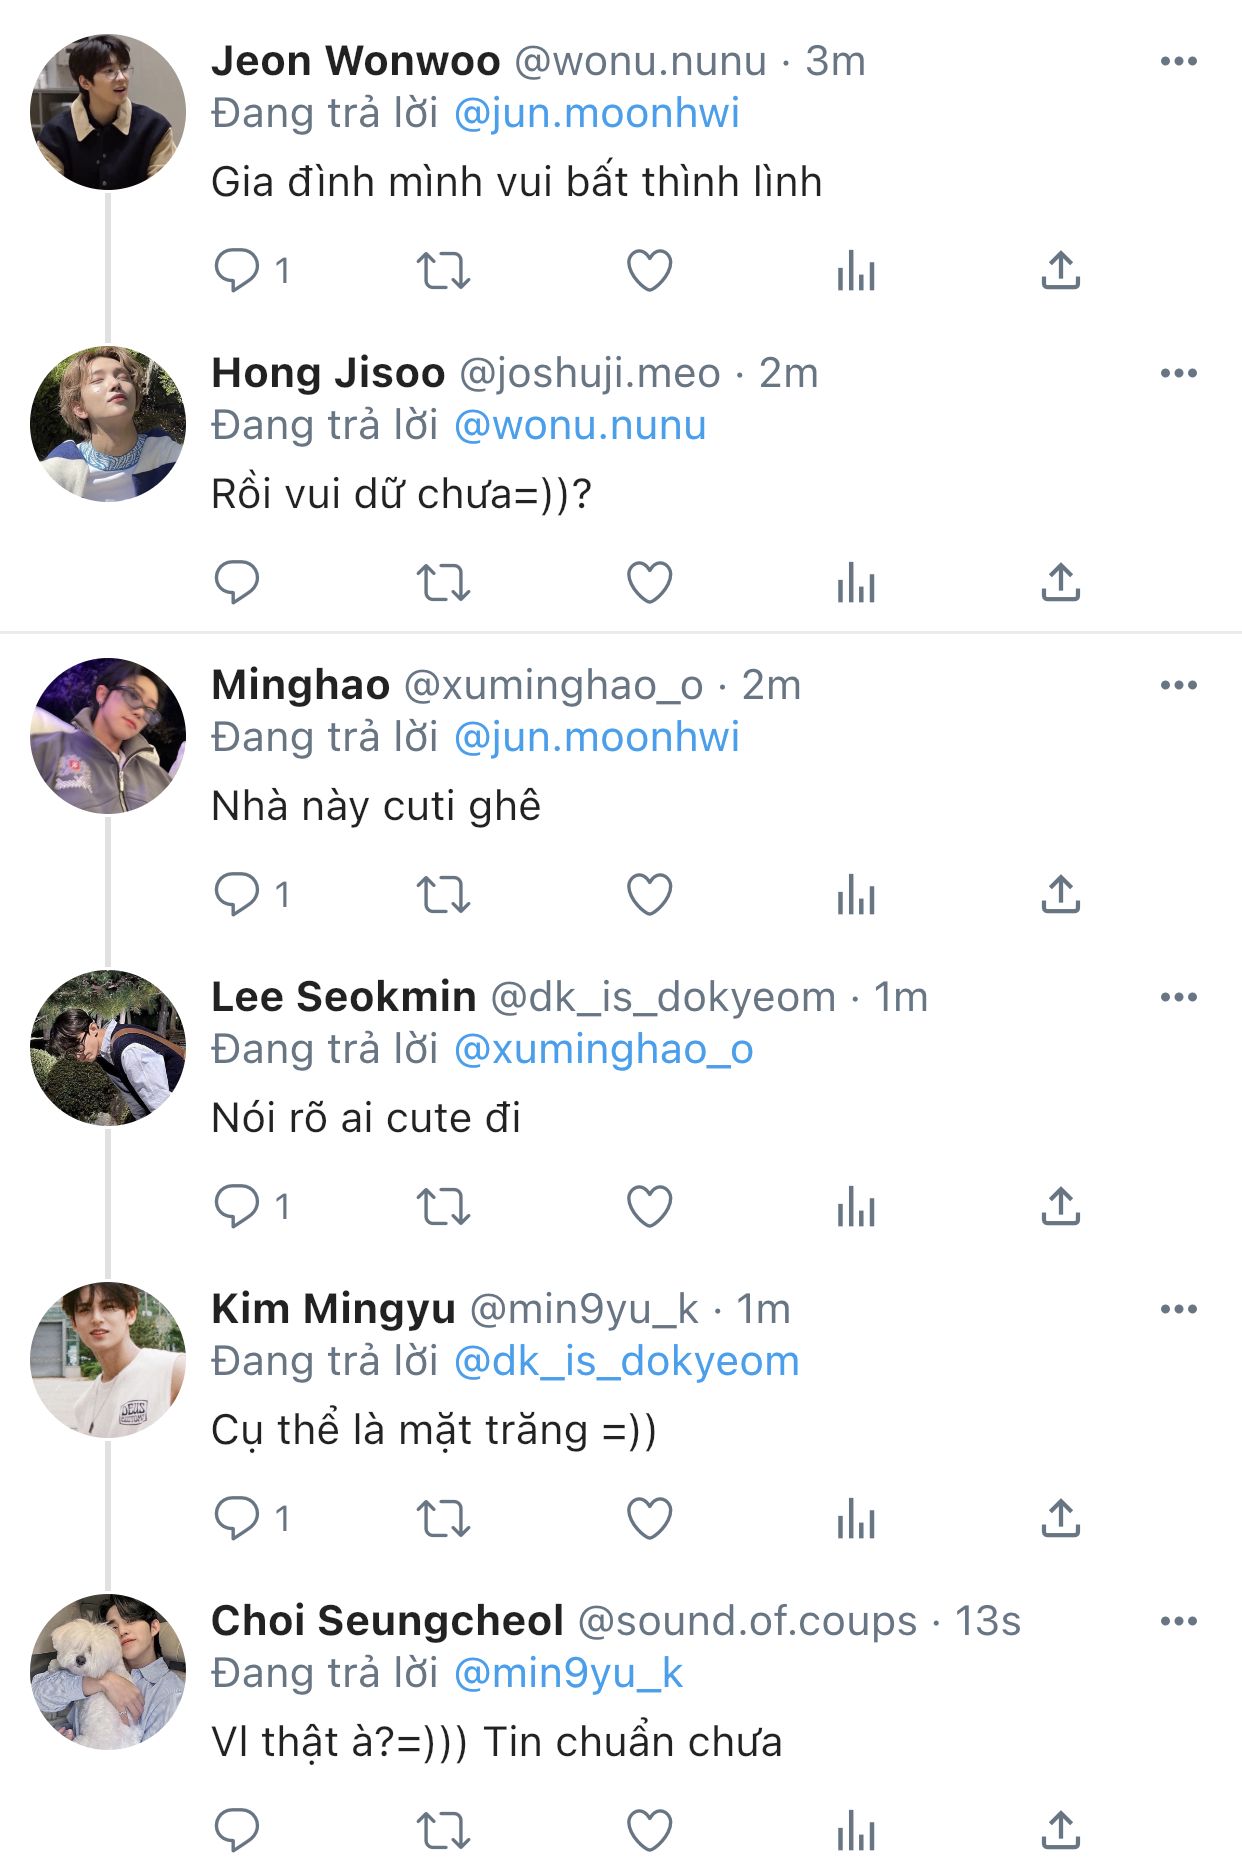The height and width of the screenshot is (1875, 1242).
Task: Like Choi Seungcheol's tweet
Action: pos(649,1830)
